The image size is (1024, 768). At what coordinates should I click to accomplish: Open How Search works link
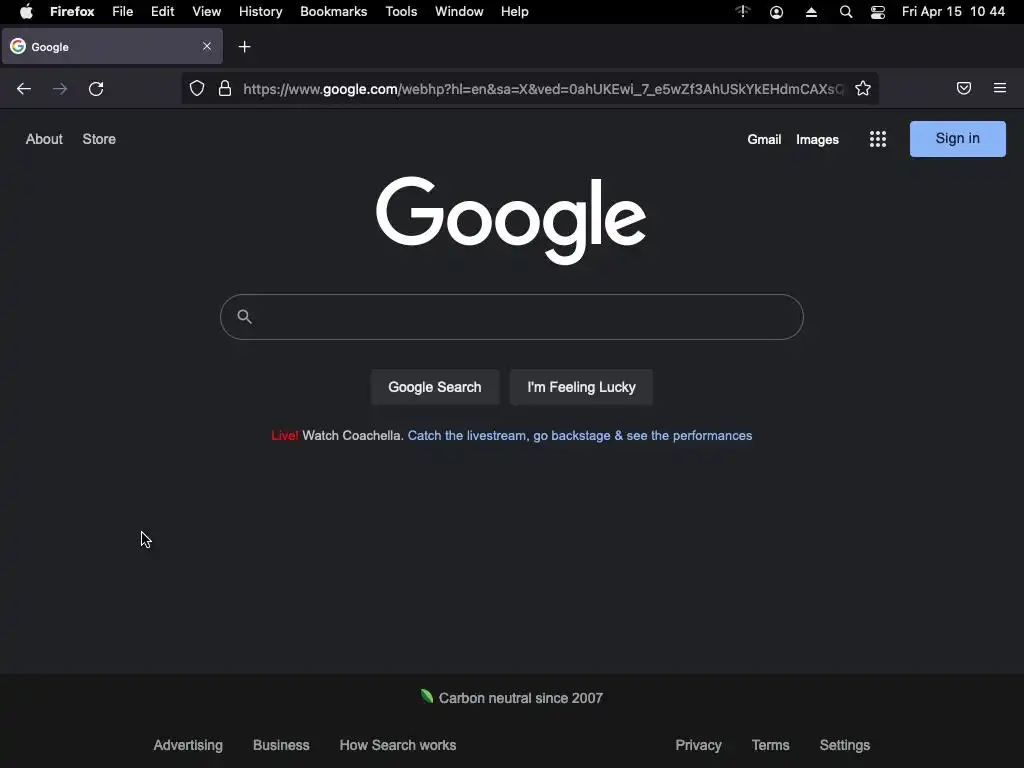pos(398,745)
